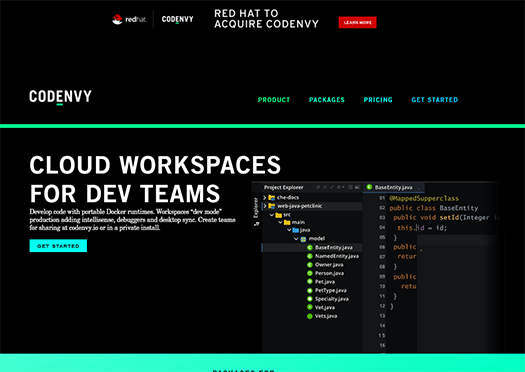The height and width of the screenshot is (372, 525).
Task: Click the @MappedSupperclass annotation on line 01
Action: coord(424,198)
